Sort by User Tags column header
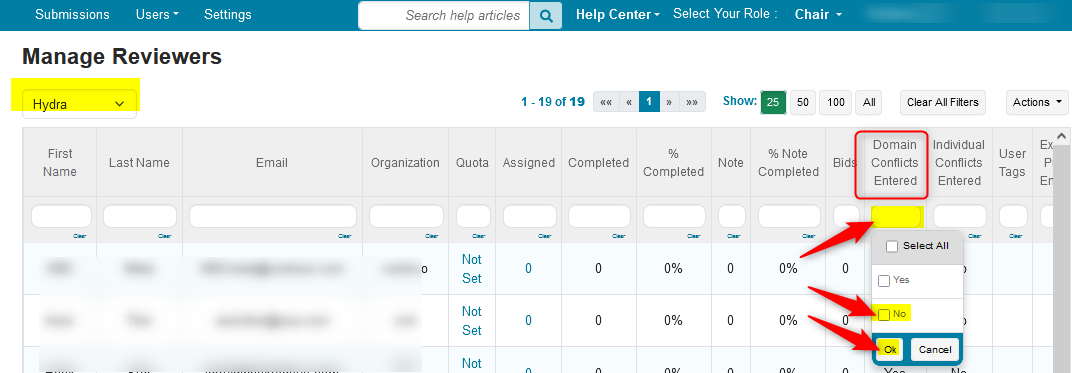 pyautogui.click(x=1013, y=163)
